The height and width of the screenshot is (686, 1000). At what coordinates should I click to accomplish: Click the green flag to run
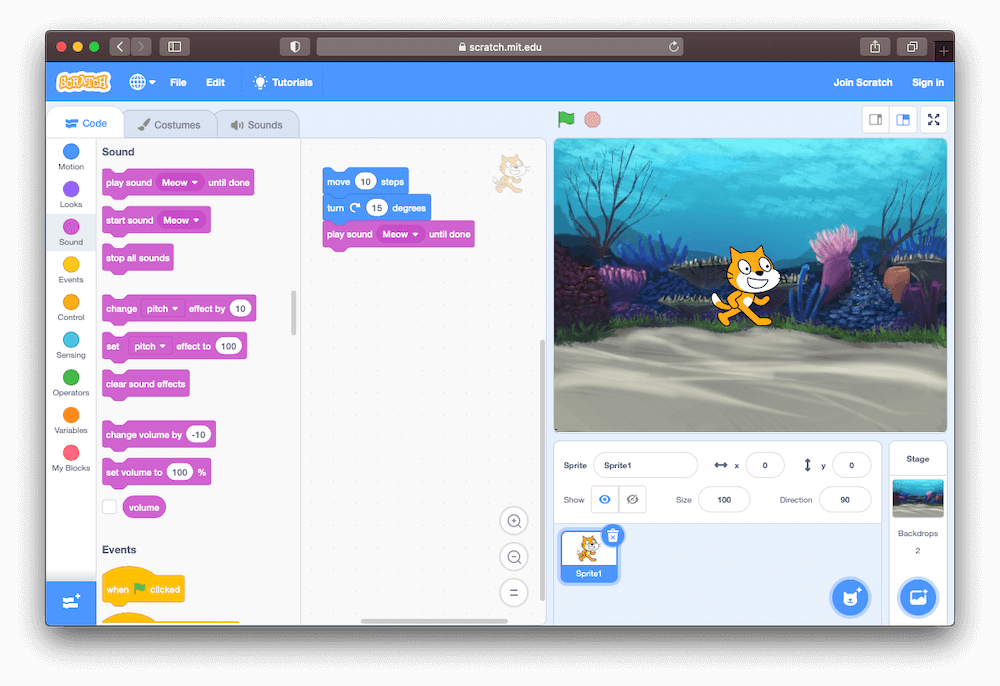coord(566,119)
